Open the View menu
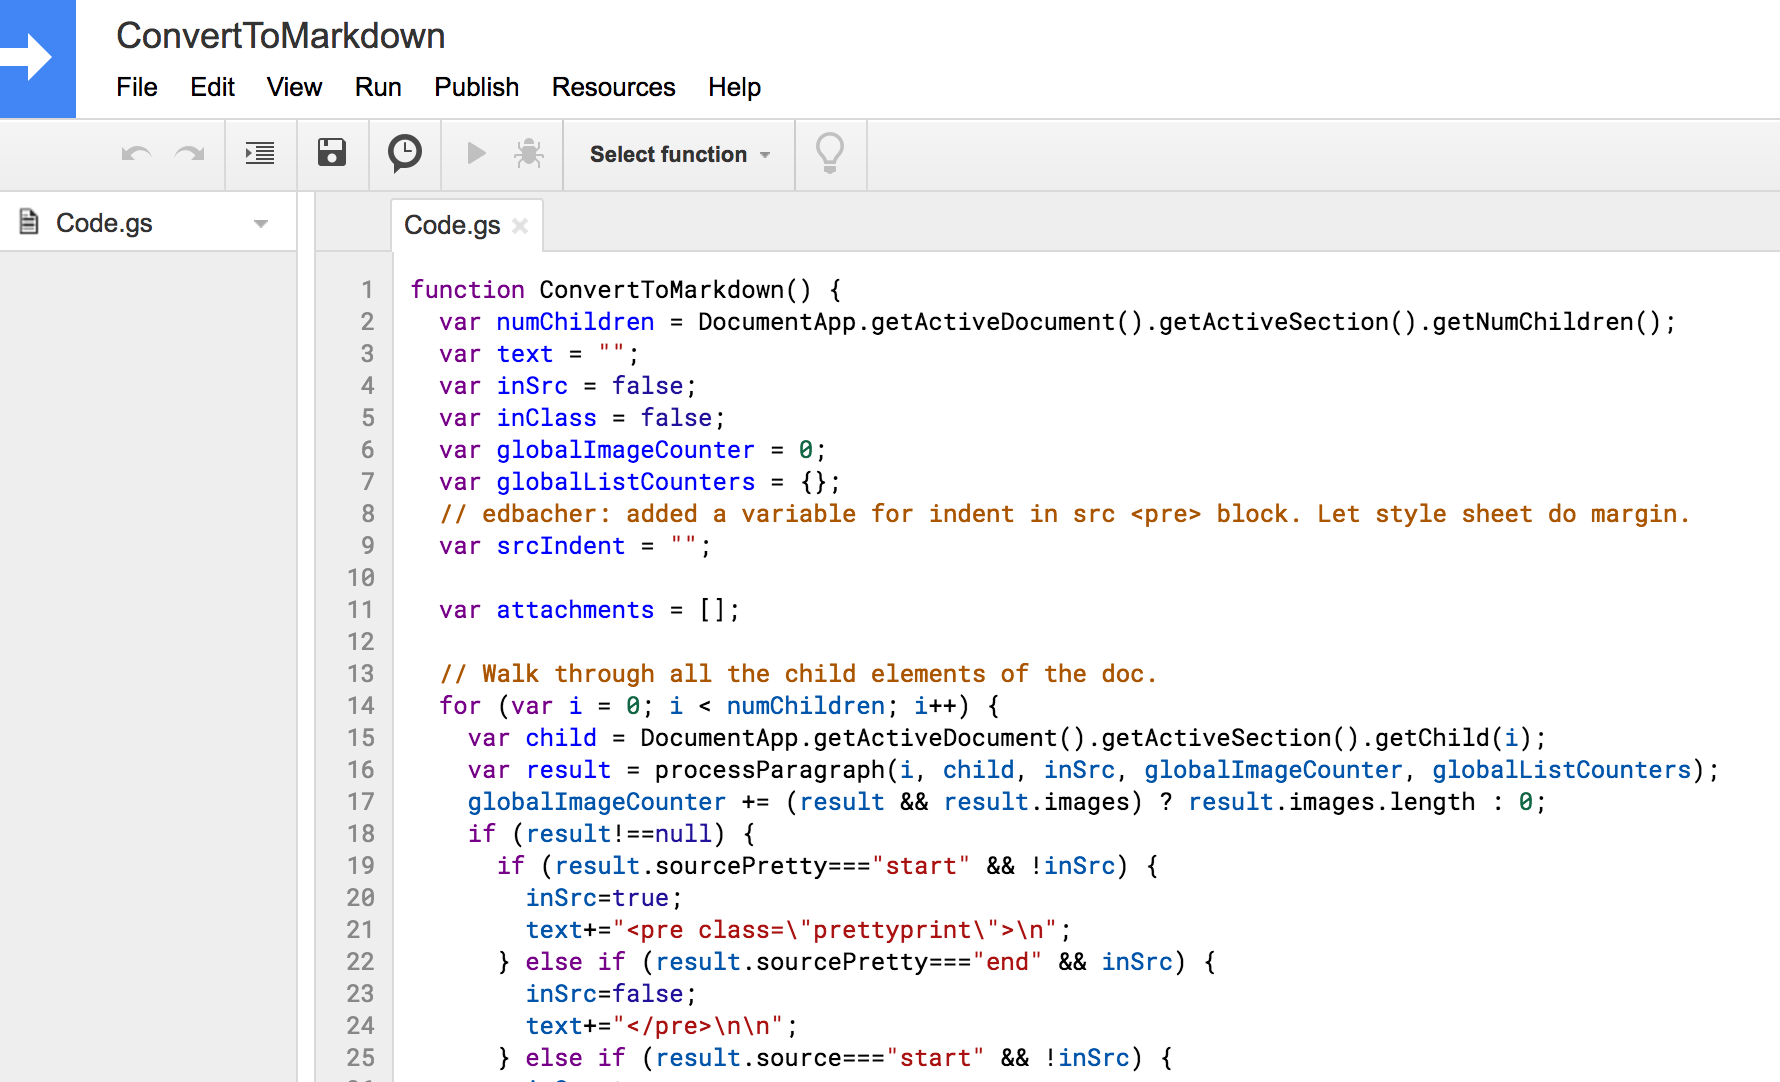The height and width of the screenshot is (1082, 1780). [x=294, y=87]
